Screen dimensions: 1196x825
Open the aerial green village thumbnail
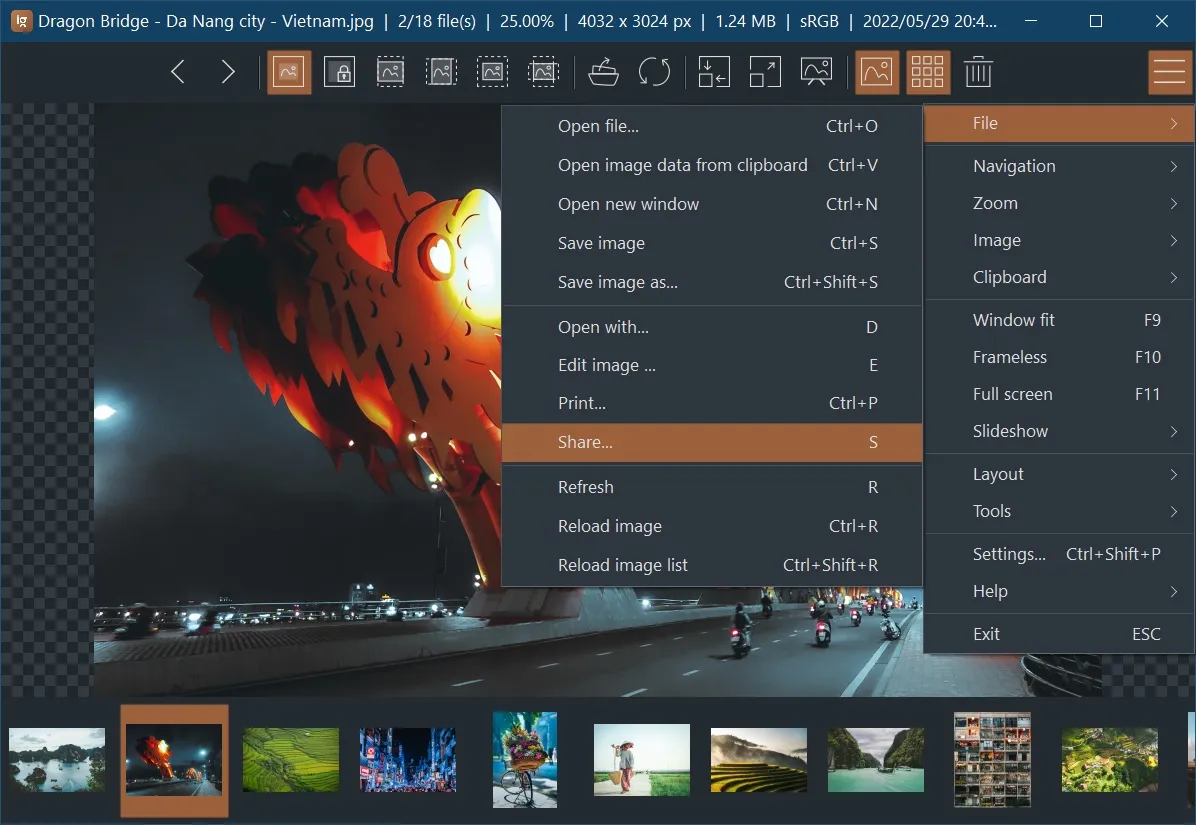[1110, 759]
